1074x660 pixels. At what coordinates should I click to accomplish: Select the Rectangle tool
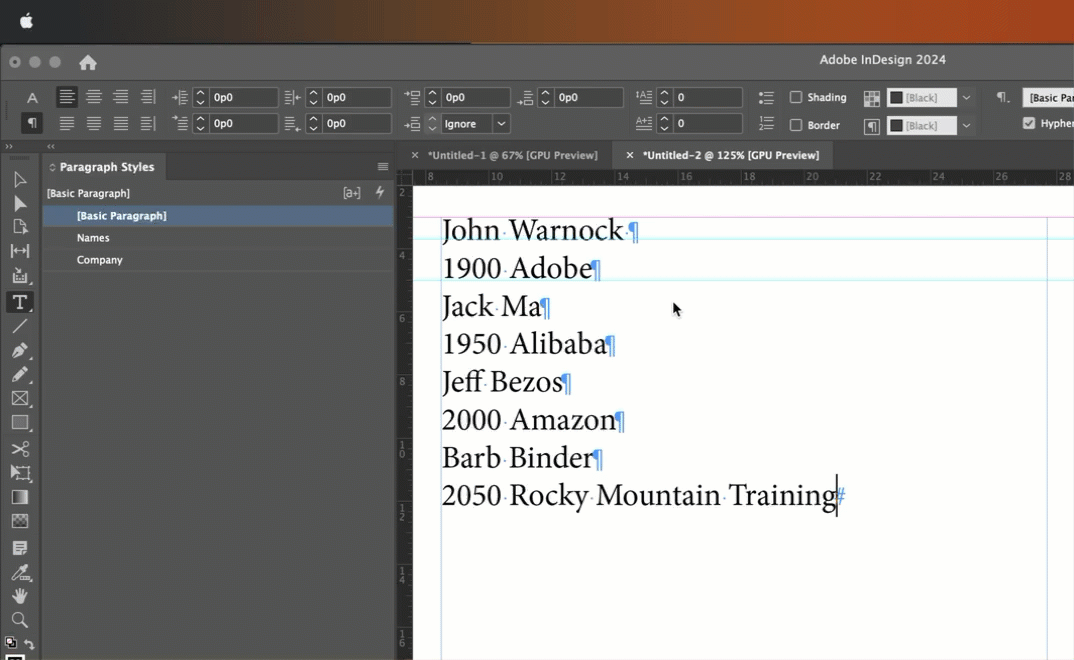20,422
